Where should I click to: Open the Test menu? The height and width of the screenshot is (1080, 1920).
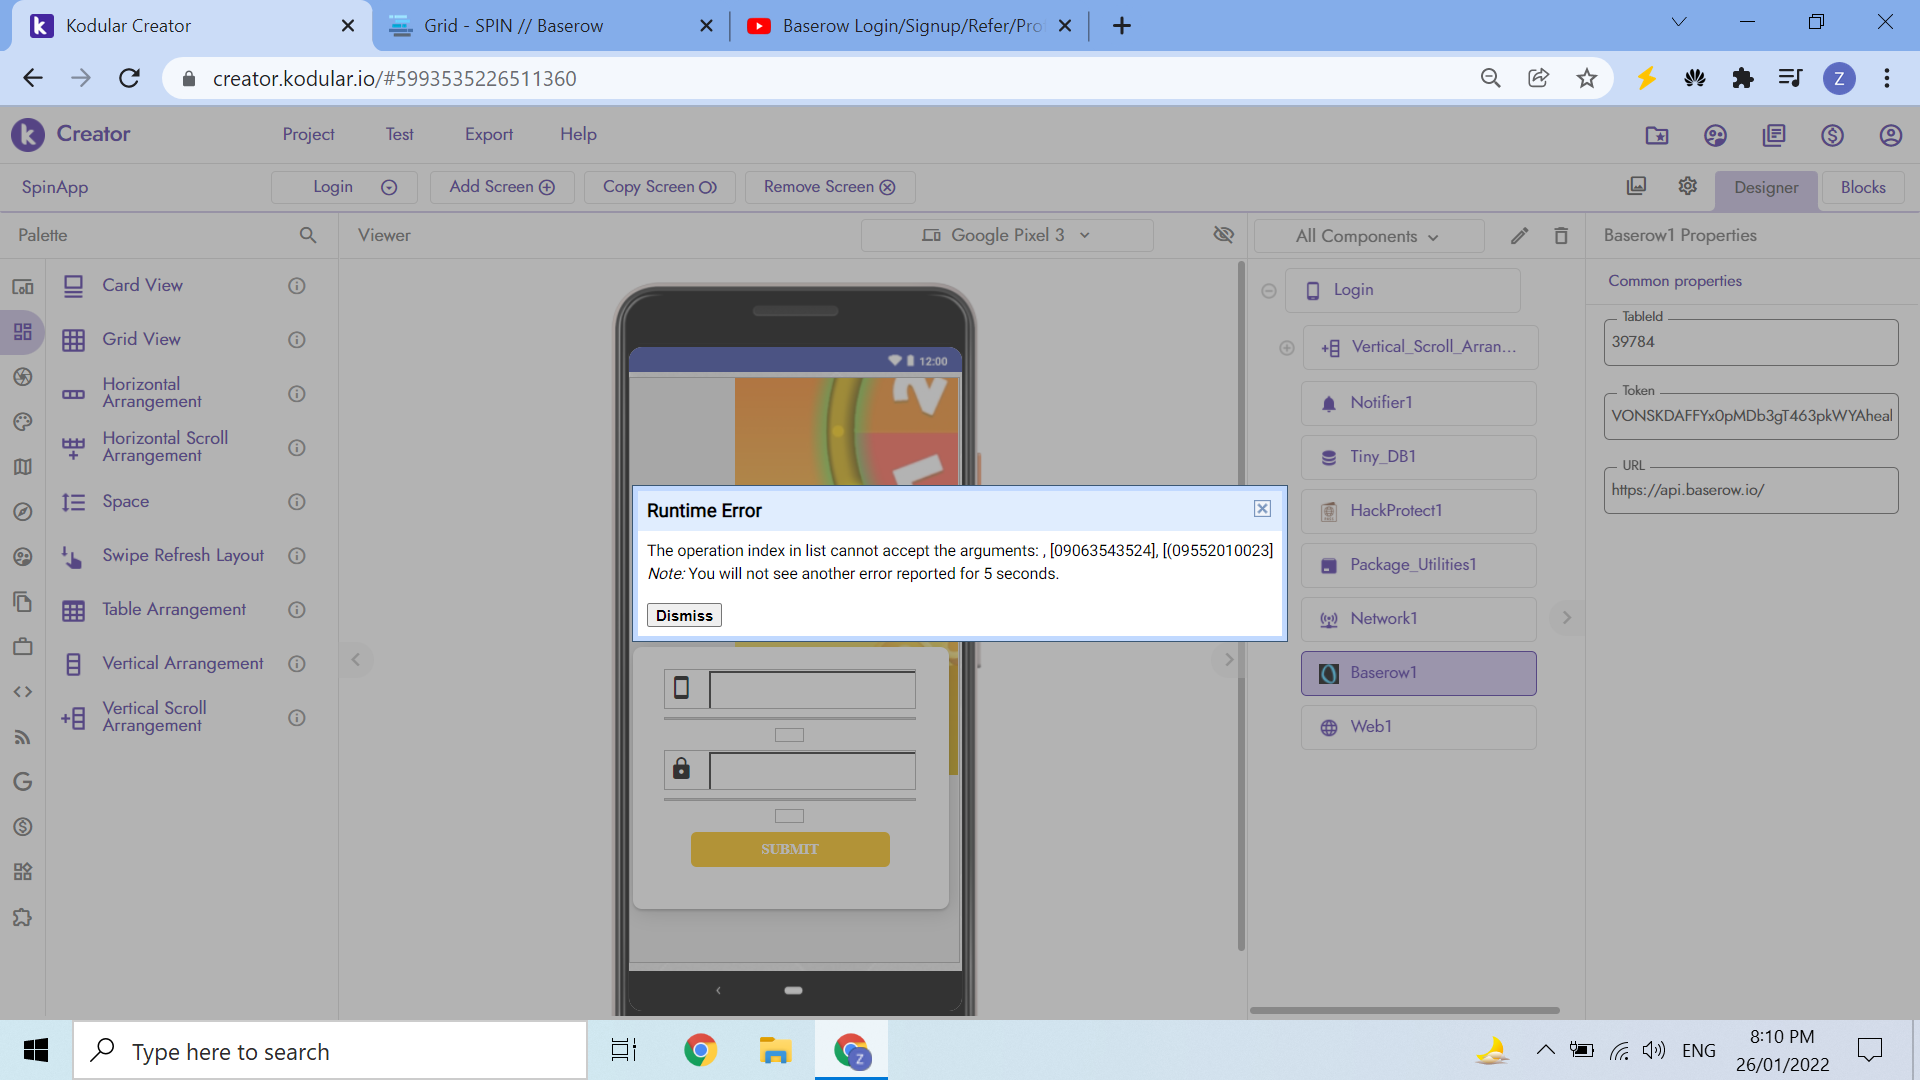coord(400,134)
